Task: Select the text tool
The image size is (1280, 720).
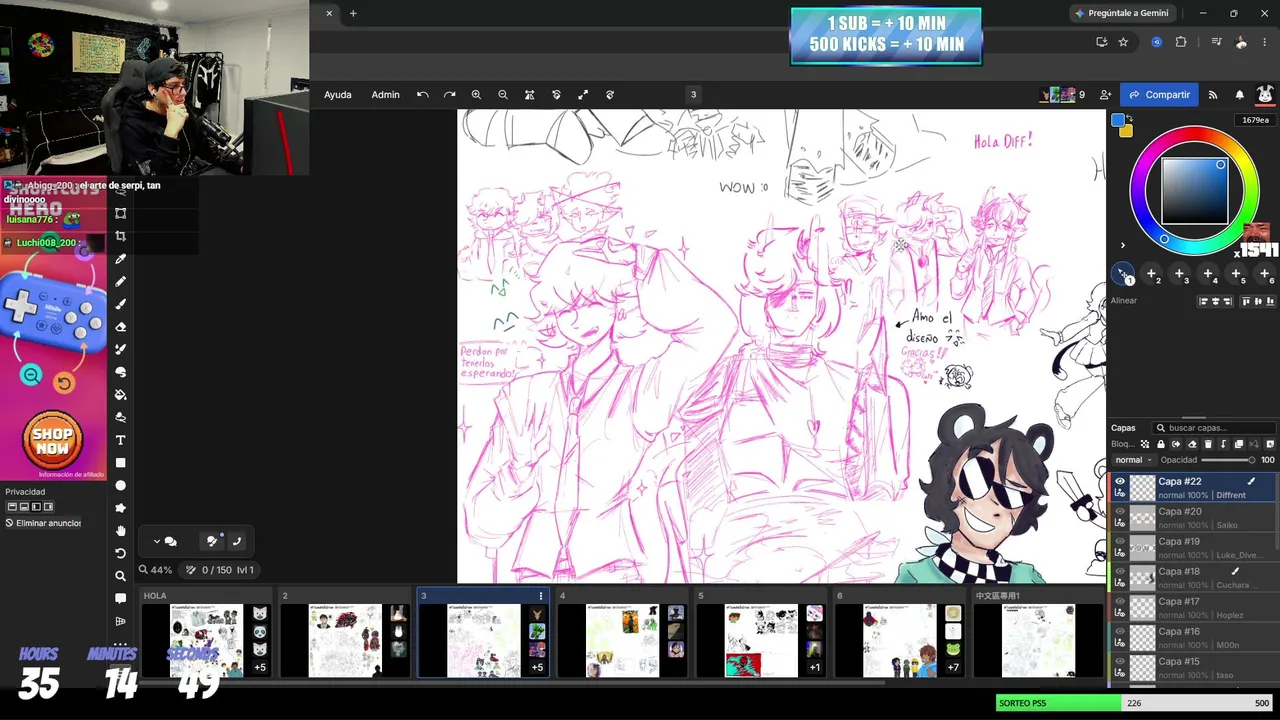Action: coord(121,440)
